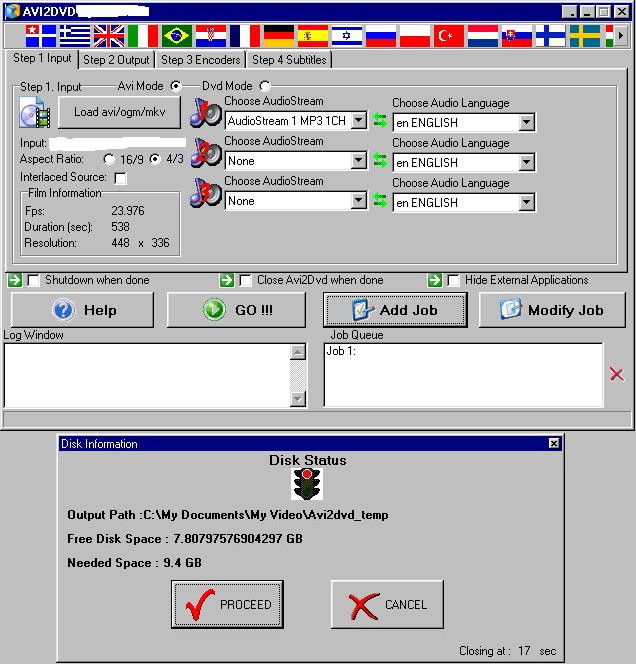Viewport: 636px width, 664px height.
Task: Open second audio language dropdown
Action: coord(526,163)
